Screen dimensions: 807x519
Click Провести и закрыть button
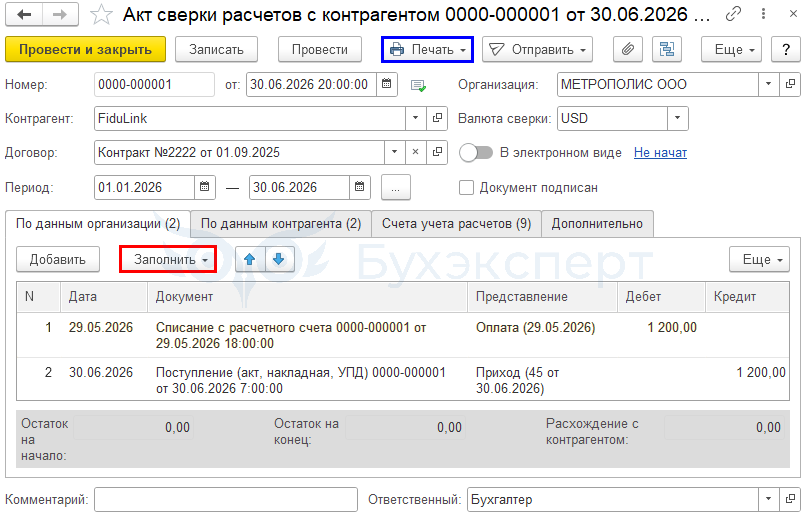pyautogui.click(x=85, y=49)
